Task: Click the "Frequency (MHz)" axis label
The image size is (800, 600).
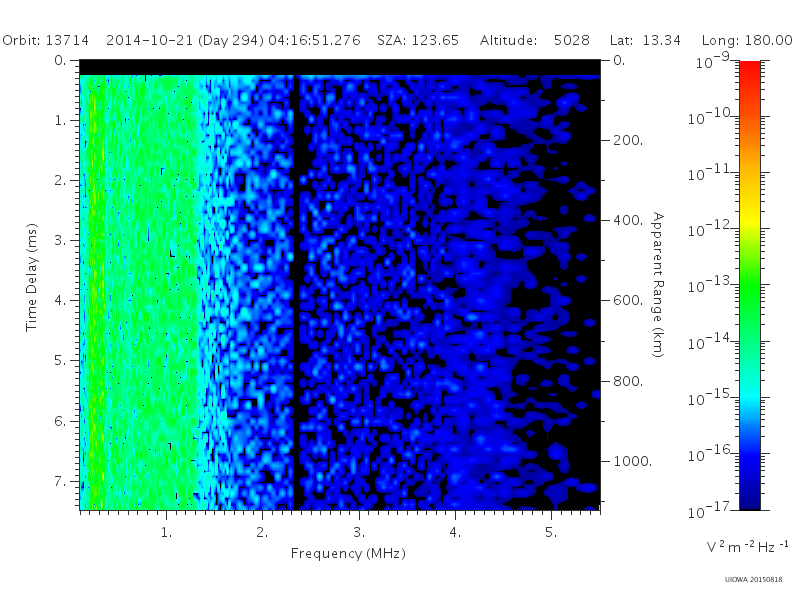Action: coord(348,553)
